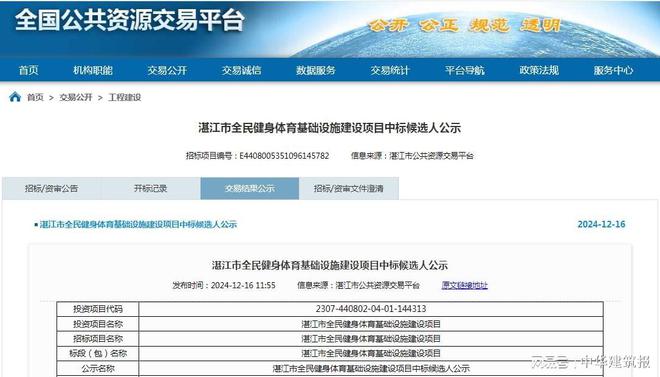This screenshot has height=377, width=660.
Task: Click the 公示名称 label cell
Action: click(98, 369)
